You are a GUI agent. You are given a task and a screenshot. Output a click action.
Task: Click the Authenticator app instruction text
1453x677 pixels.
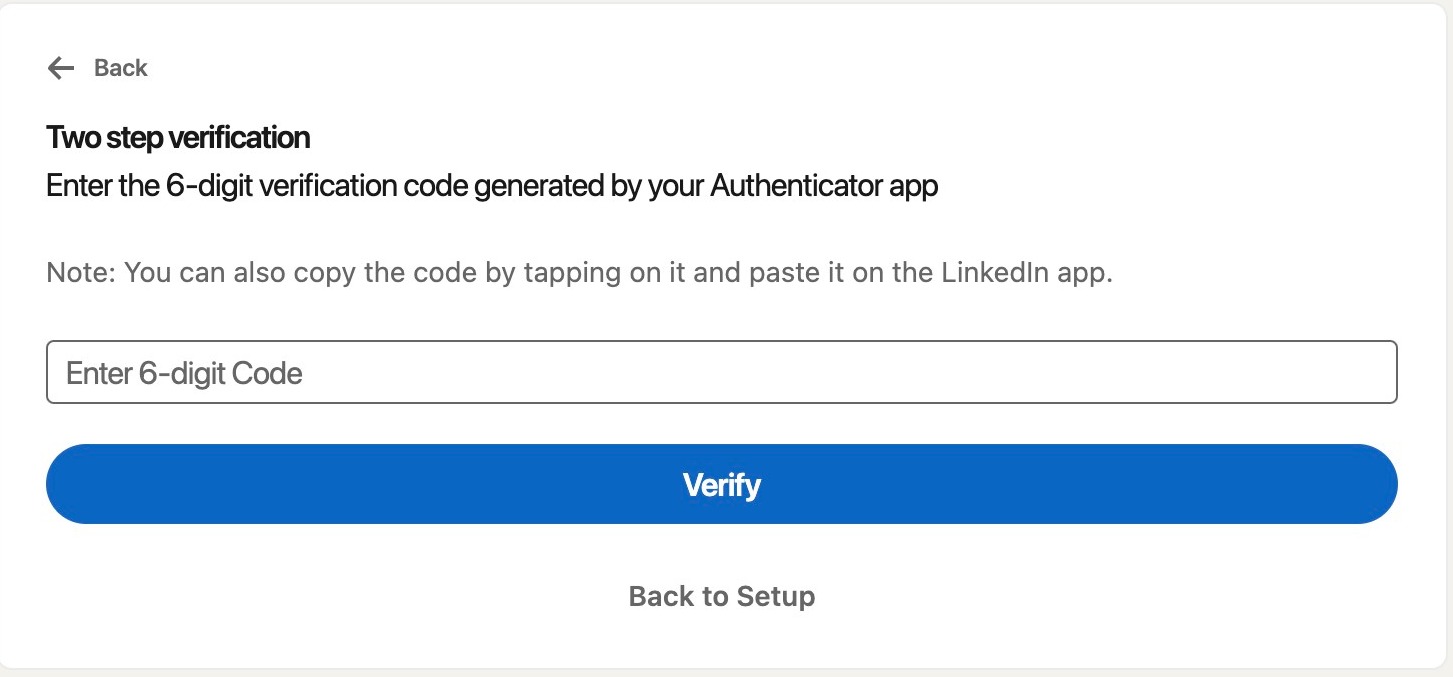[x=492, y=186]
